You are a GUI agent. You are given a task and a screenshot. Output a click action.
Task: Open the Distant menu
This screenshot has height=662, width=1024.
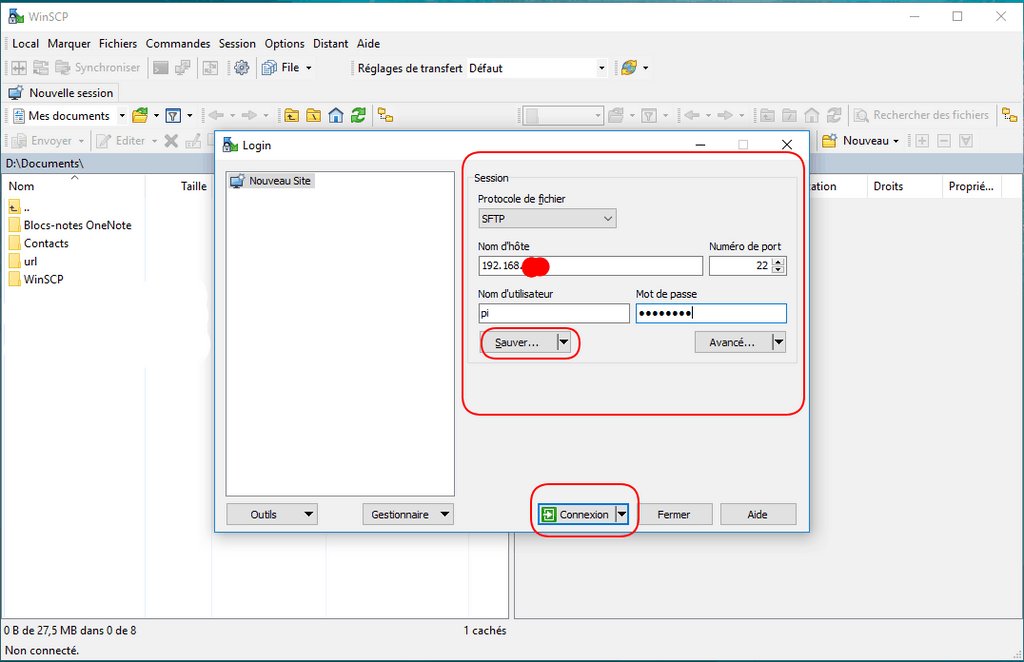click(x=330, y=44)
